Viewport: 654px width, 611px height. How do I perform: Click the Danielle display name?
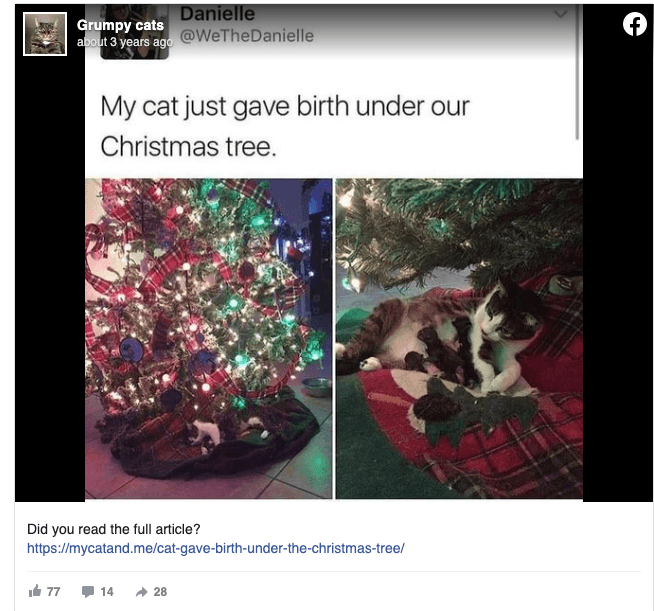(218, 14)
